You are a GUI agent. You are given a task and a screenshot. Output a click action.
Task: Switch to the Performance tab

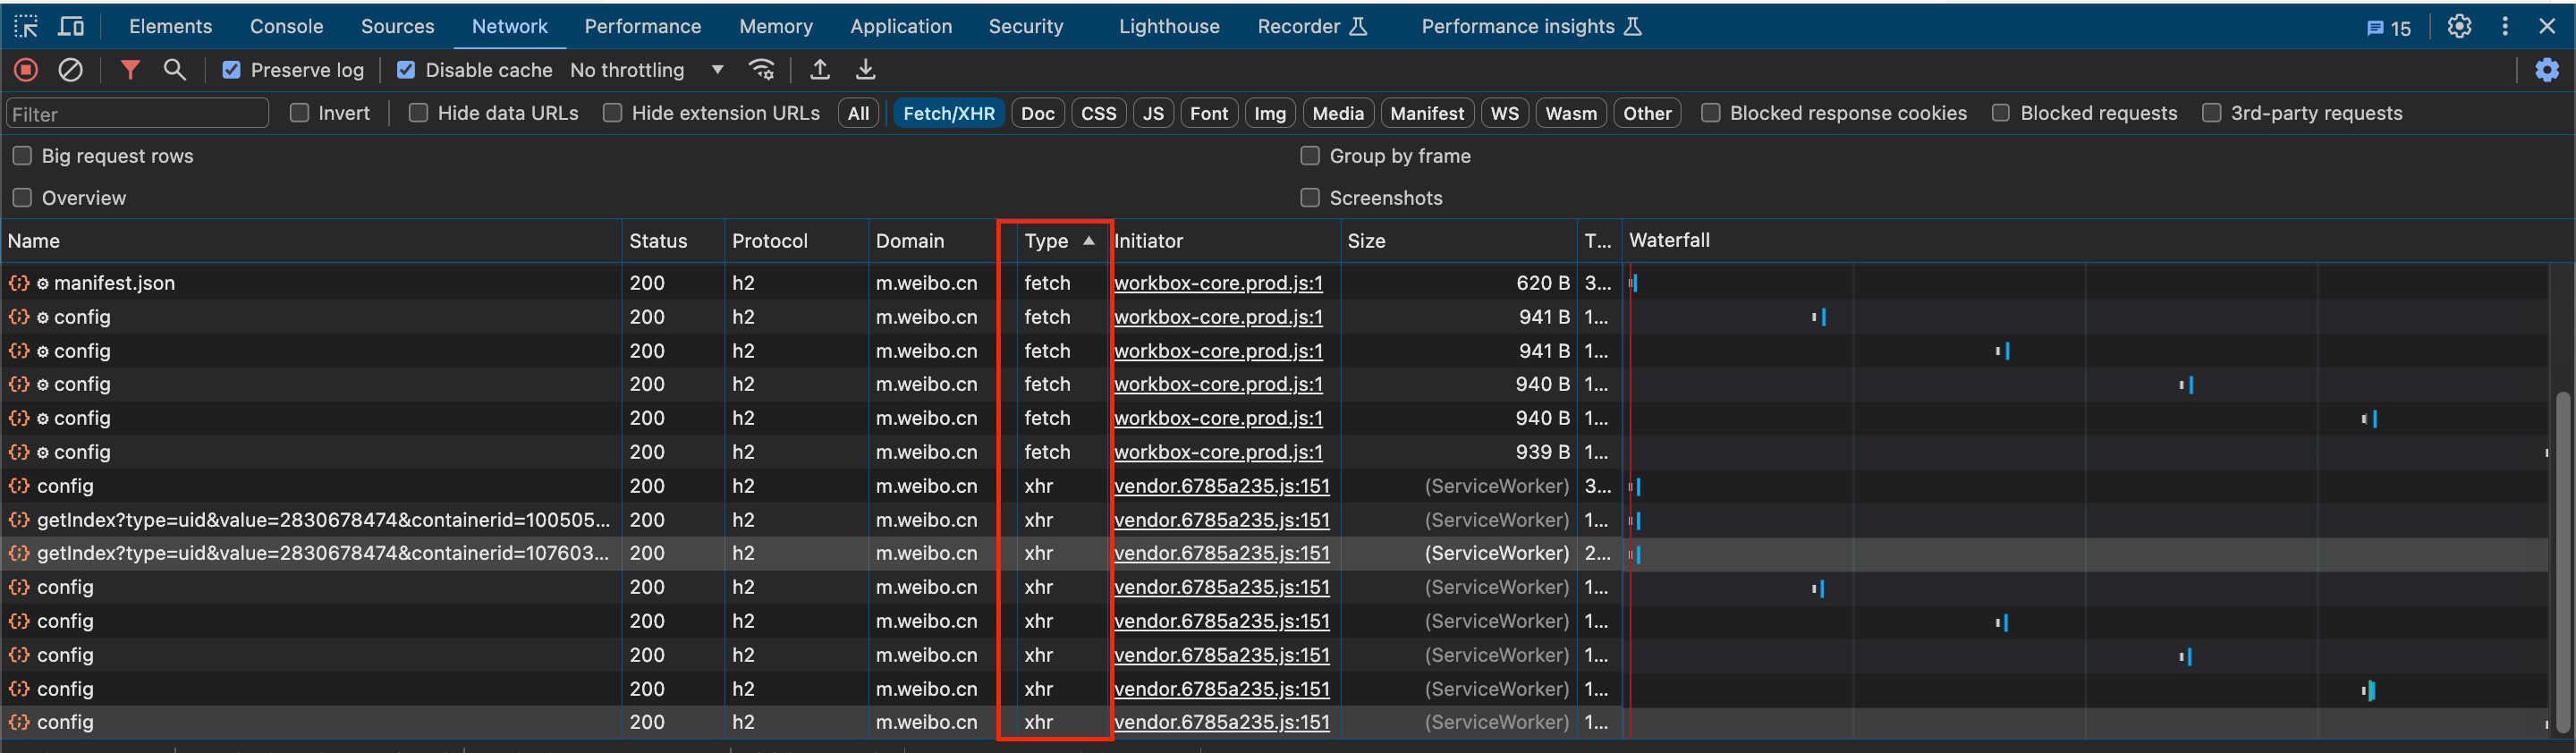643,27
